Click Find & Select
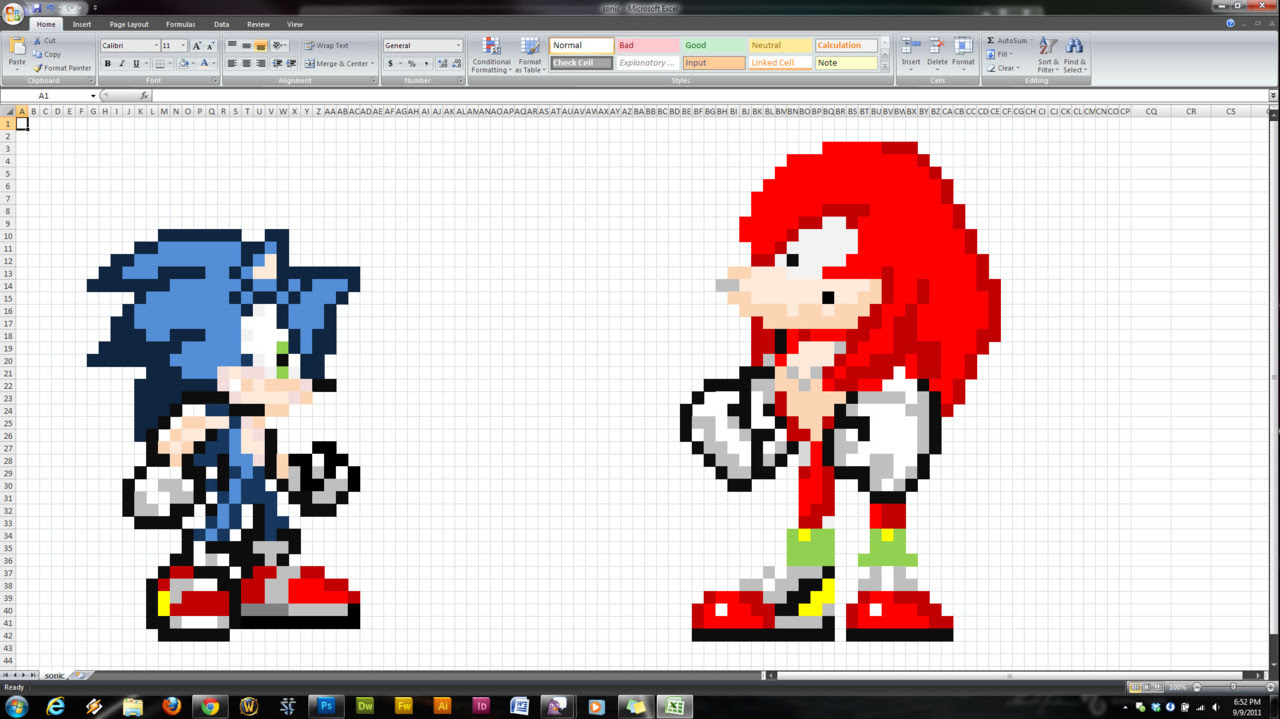 pyautogui.click(x=1073, y=54)
